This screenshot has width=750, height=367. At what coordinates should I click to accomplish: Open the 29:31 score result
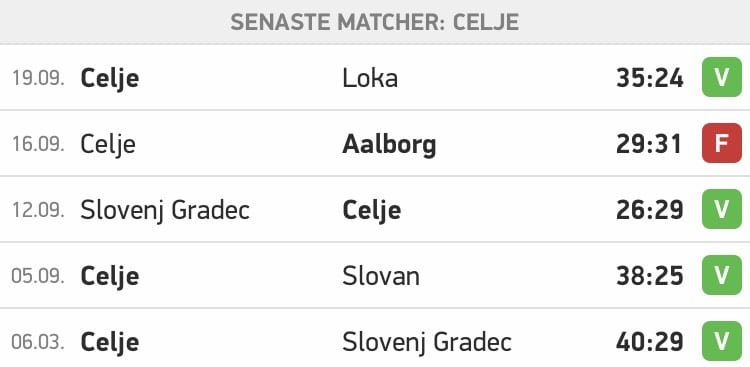click(x=649, y=145)
